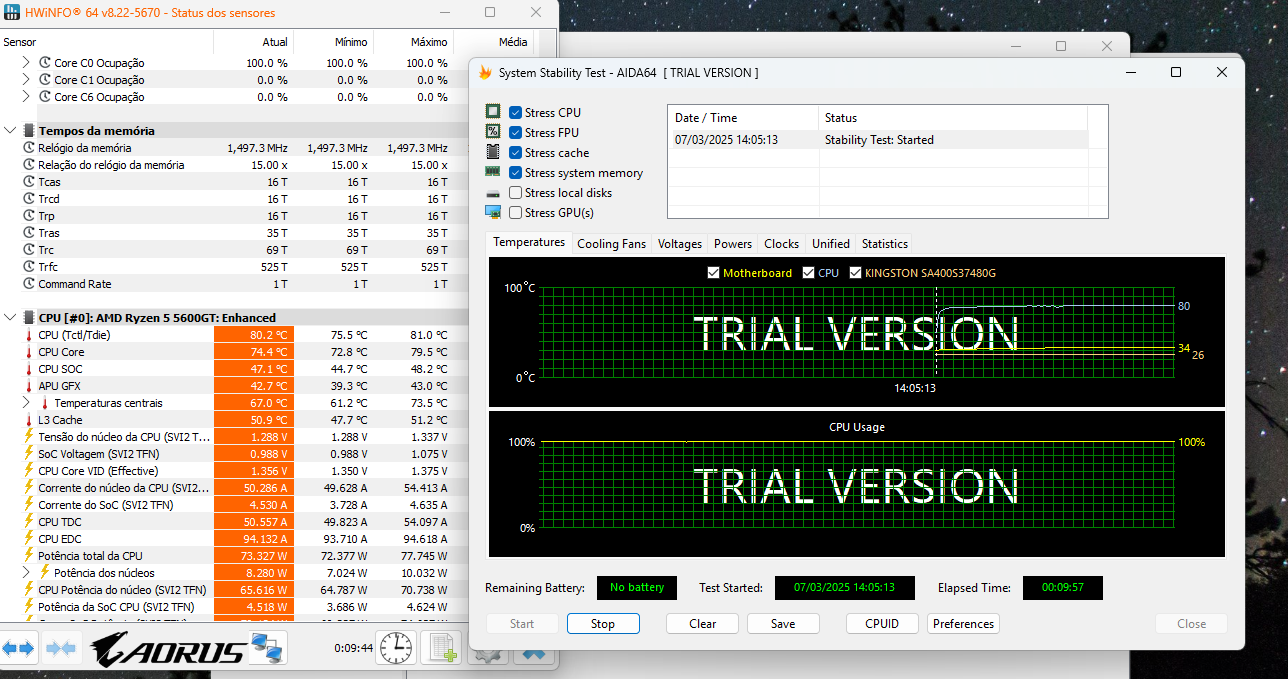
Task: Click lightning icon beside Potência total da CPU
Action: point(28,556)
